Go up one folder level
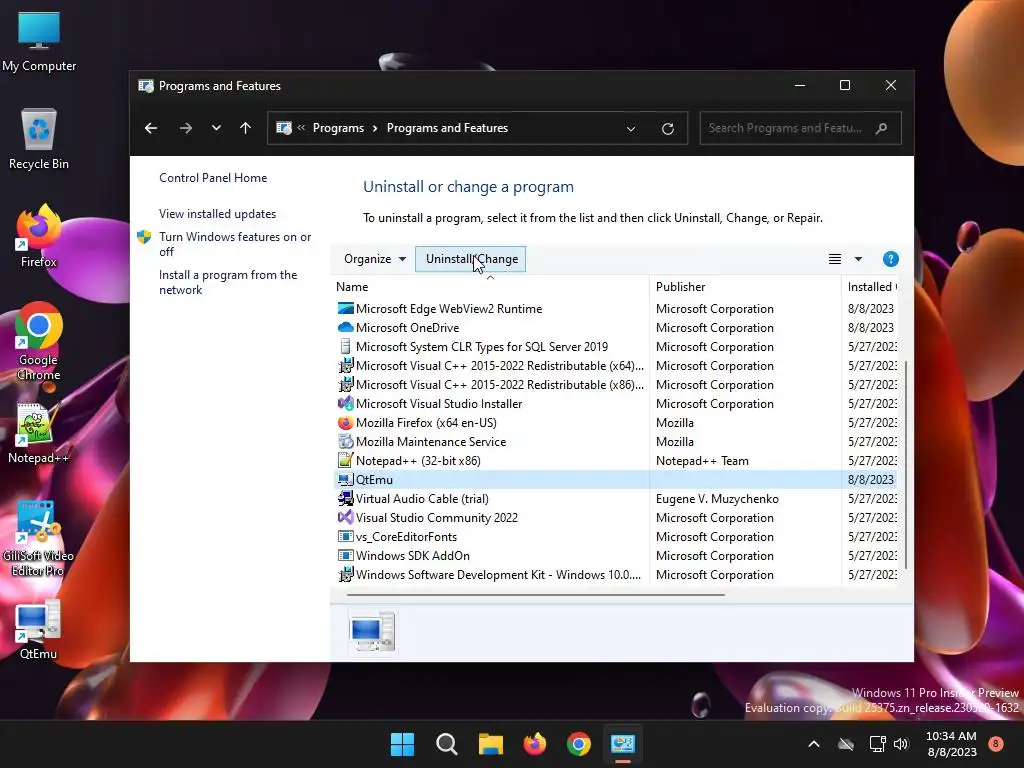The height and width of the screenshot is (768, 1024). tap(246, 128)
